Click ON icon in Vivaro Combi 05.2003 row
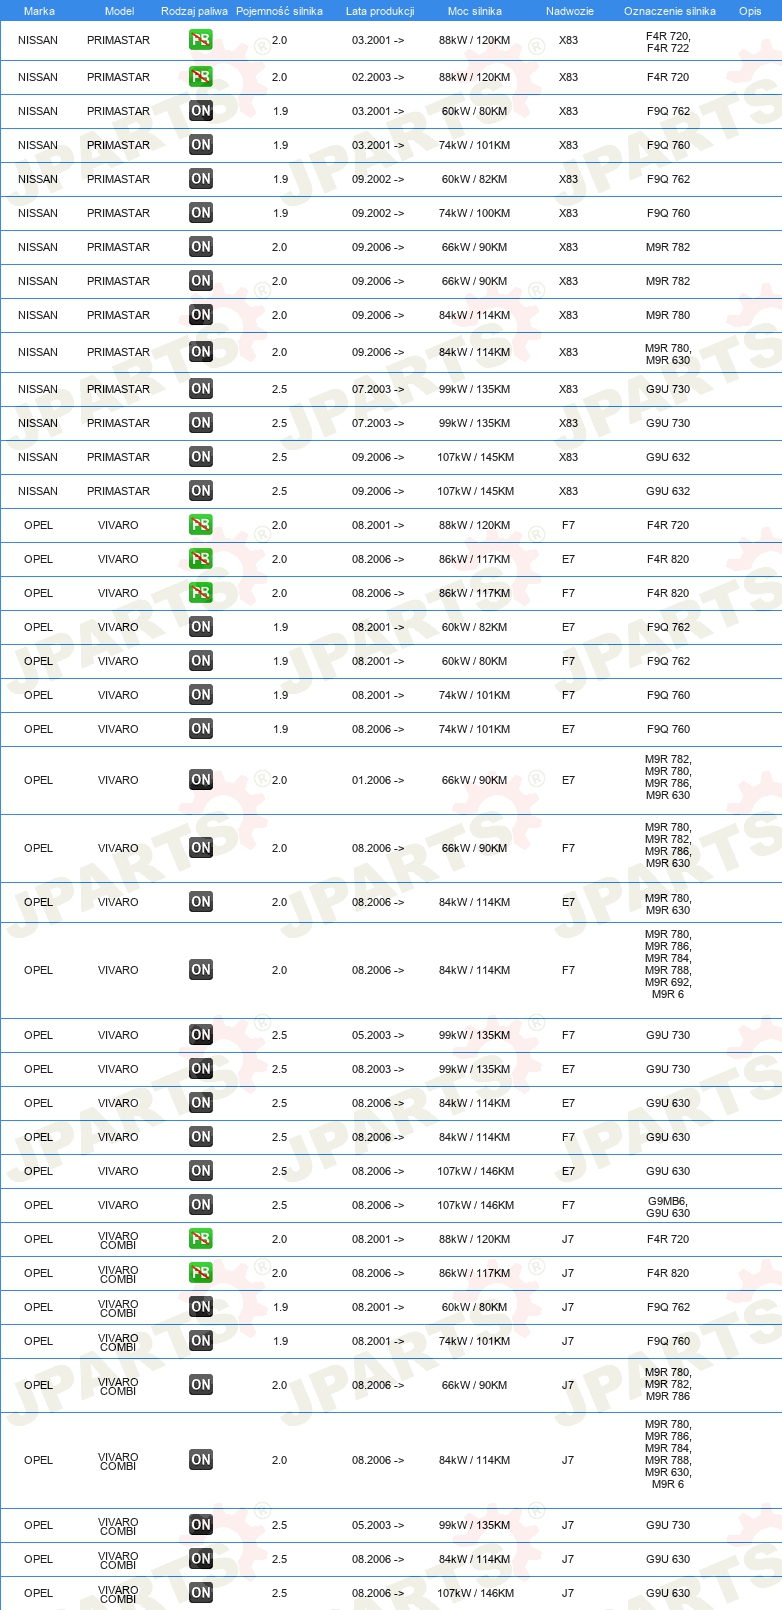Screen dimensions: 782x1610 [201, 1525]
